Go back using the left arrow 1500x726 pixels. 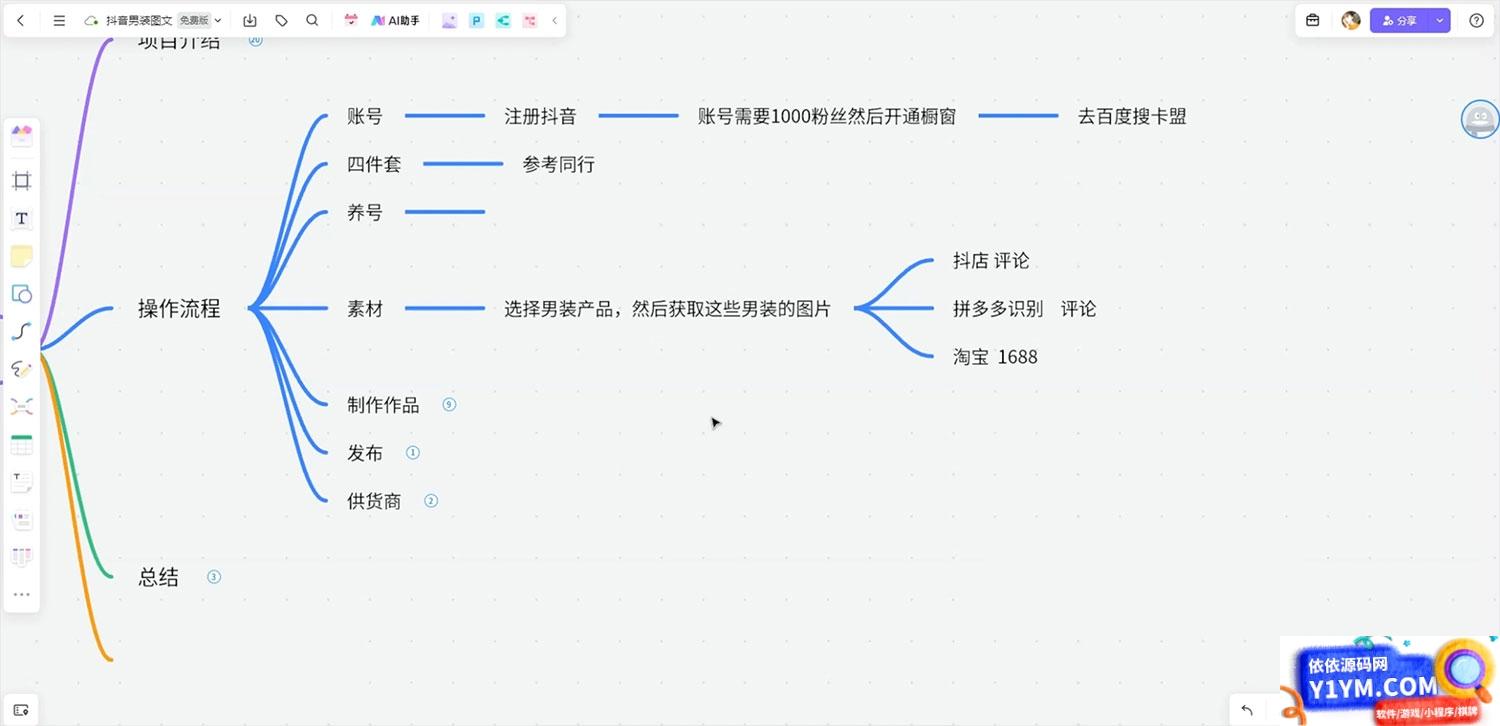20,20
